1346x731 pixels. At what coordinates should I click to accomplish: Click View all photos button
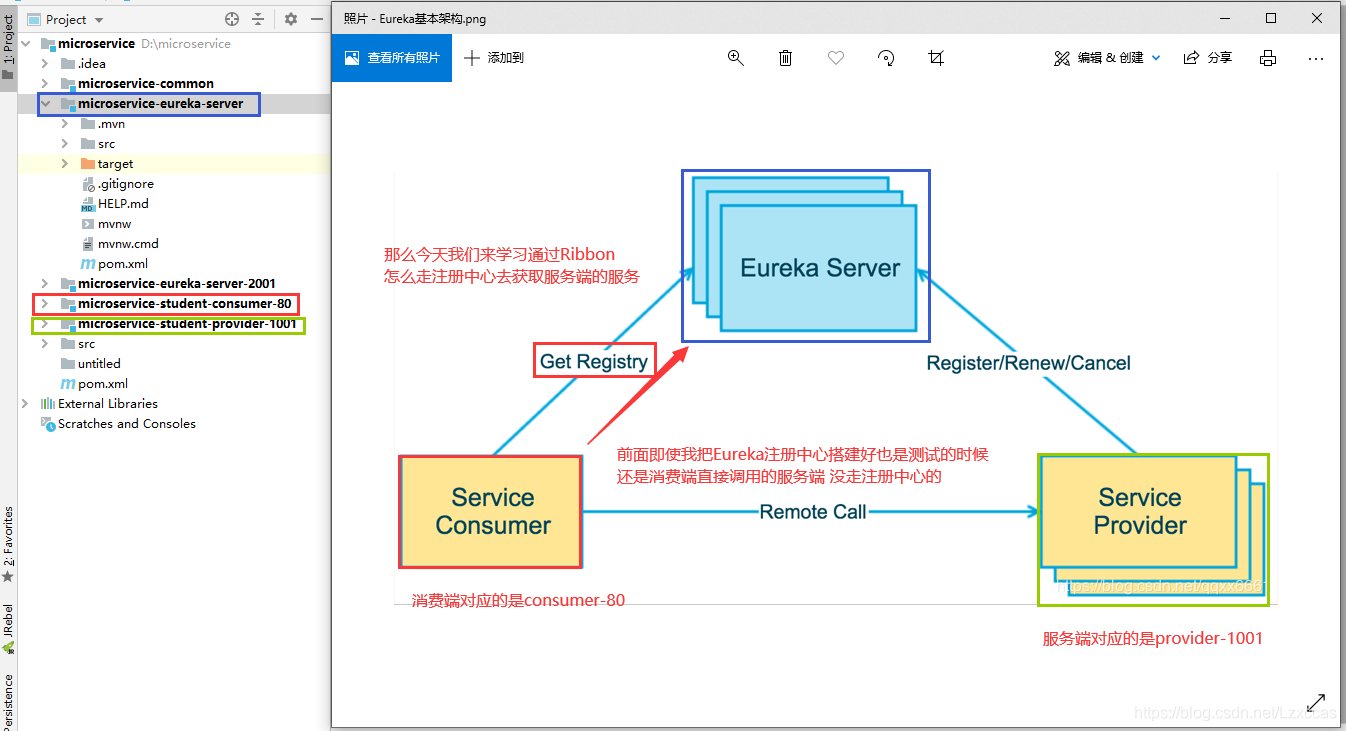(x=392, y=58)
